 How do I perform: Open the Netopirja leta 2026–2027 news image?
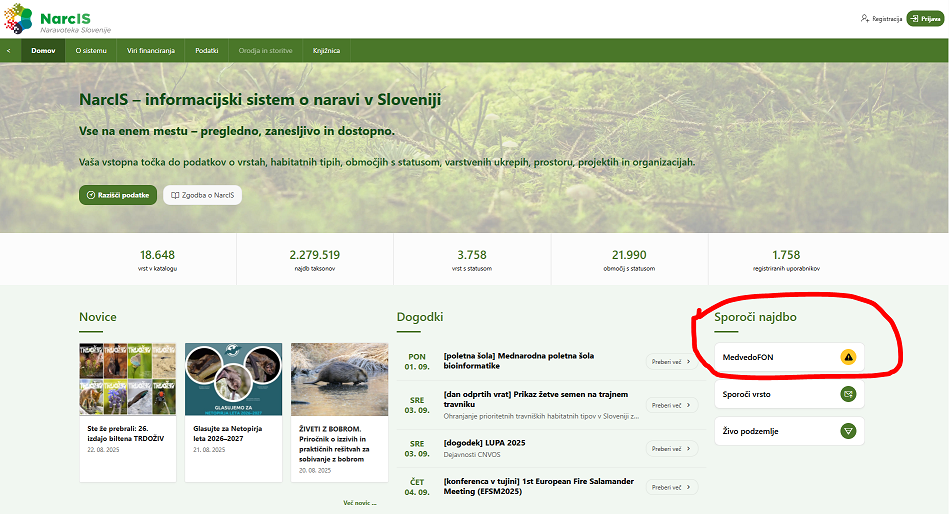[x=233, y=379]
